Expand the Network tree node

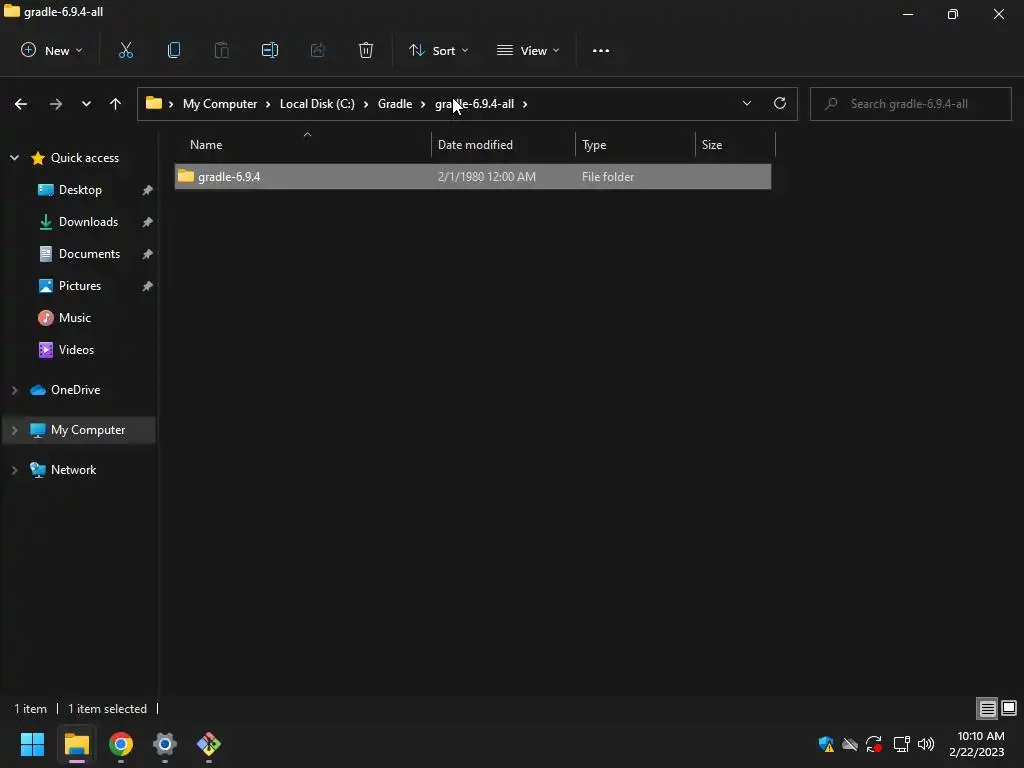click(x=14, y=470)
